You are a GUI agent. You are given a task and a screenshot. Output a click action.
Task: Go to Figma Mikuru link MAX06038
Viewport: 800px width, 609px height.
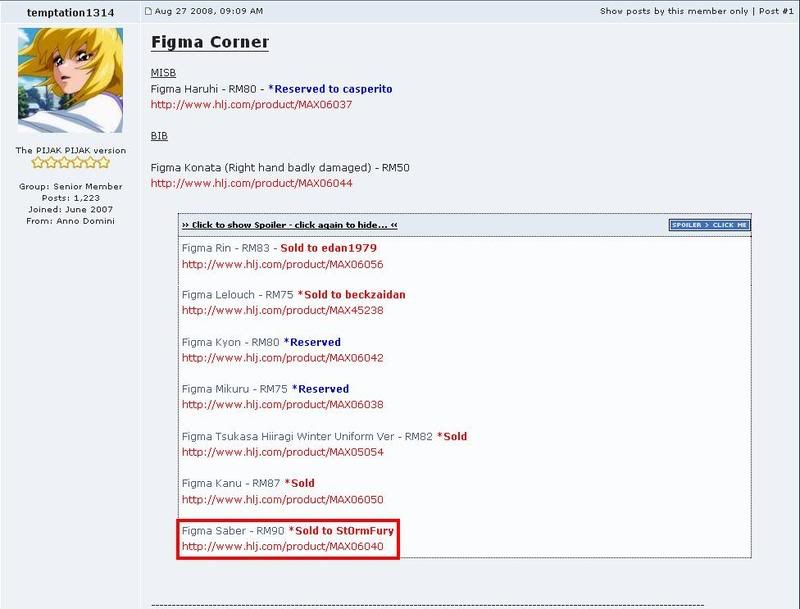(282, 405)
